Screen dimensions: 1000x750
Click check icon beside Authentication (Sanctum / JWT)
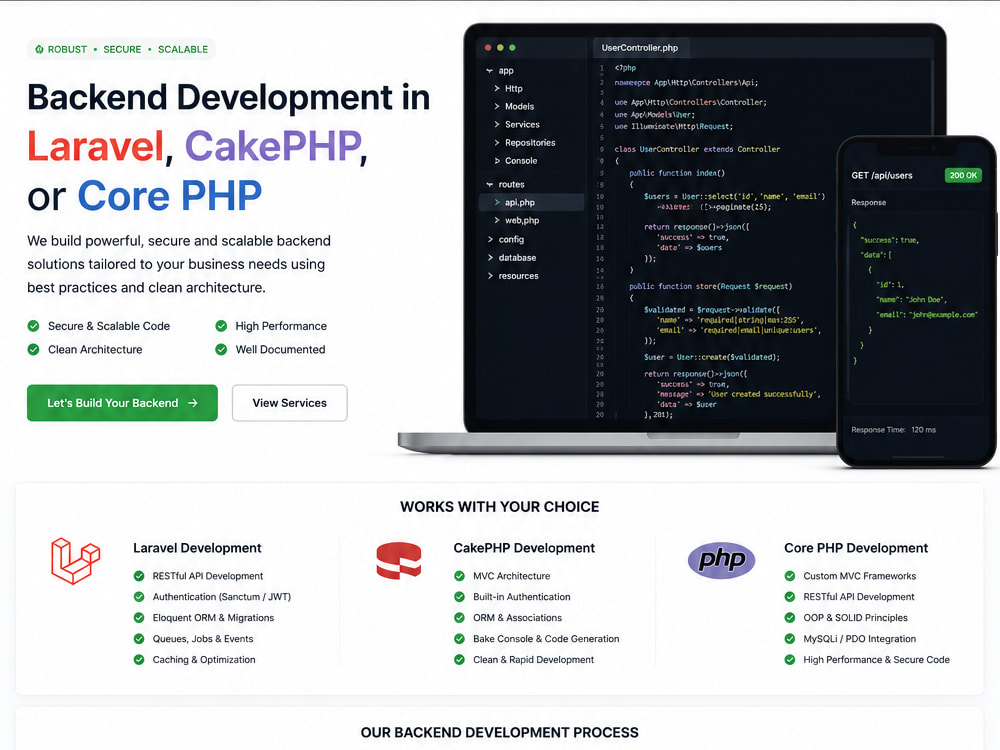(139, 597)
